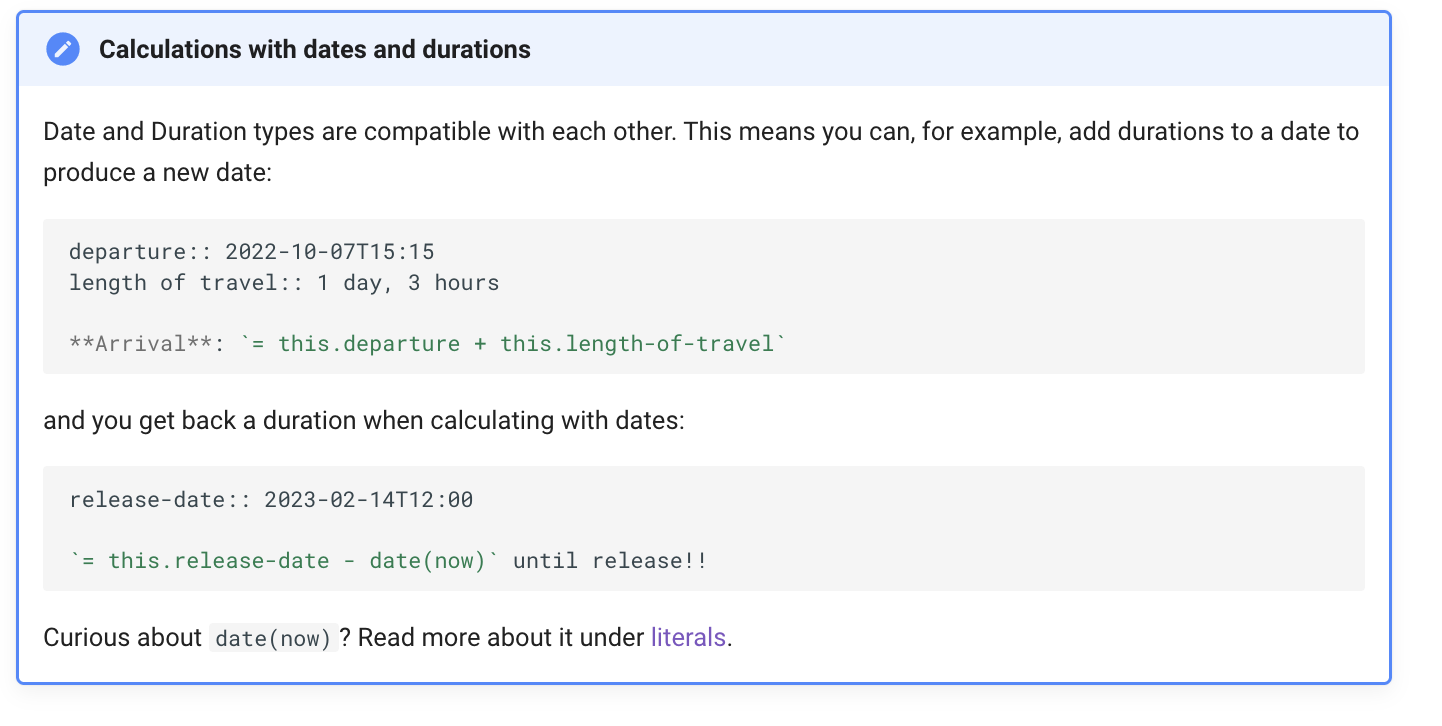Click the 2023-02-14T12:00 date value
The height and width of the screenshot is (726, 1442).
(x=369, y=499)
